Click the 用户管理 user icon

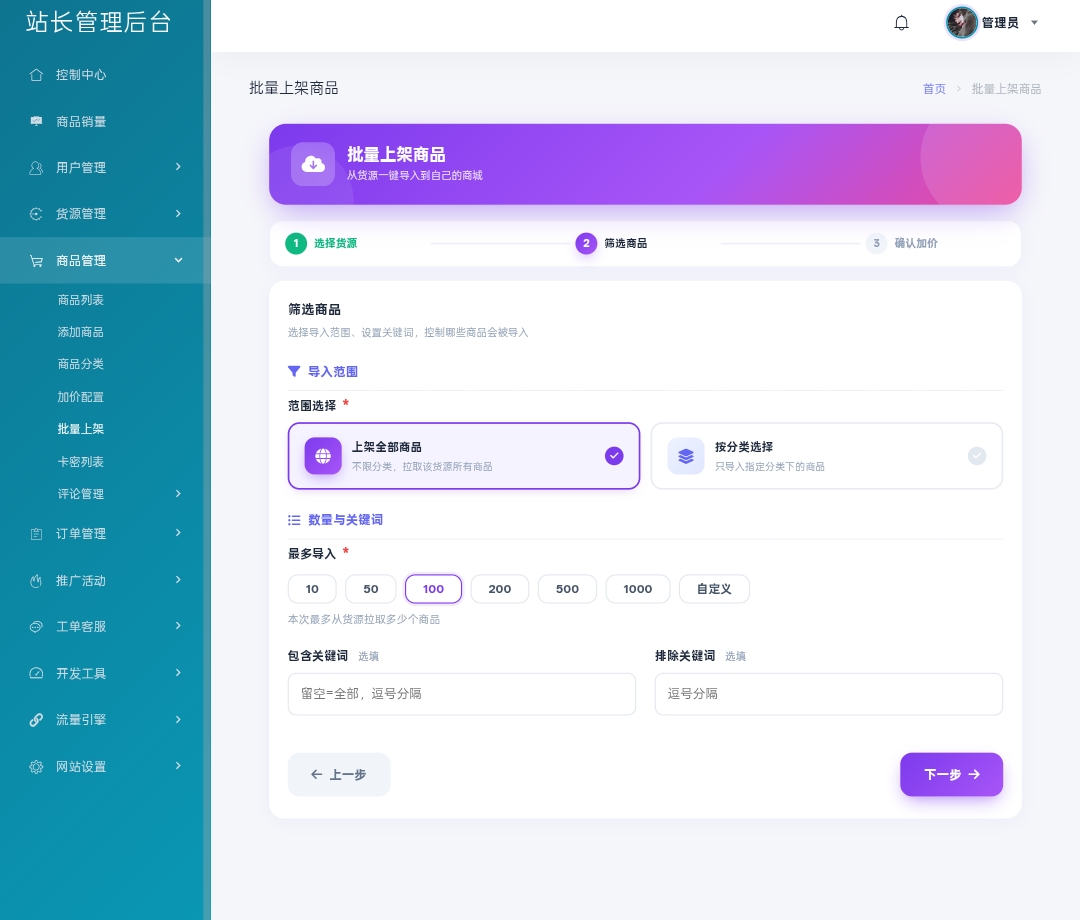pyautogui.click(x=37, y=167)
